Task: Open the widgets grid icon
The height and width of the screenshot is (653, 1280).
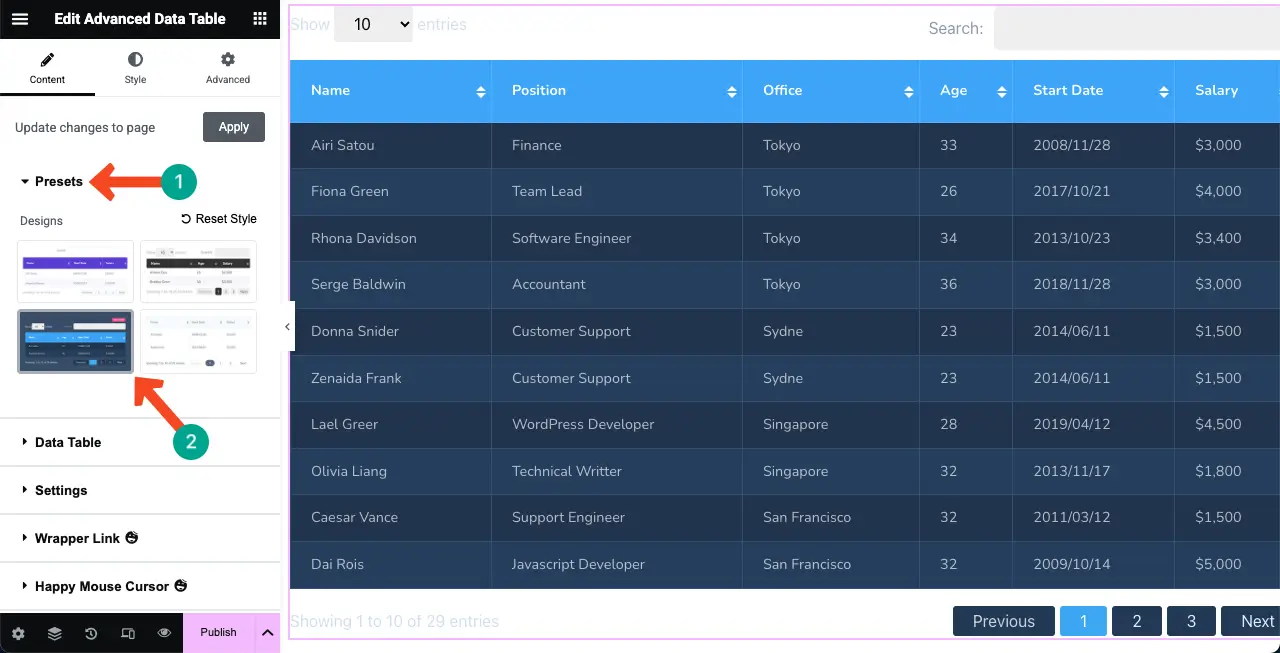Action: click(260, 19)
